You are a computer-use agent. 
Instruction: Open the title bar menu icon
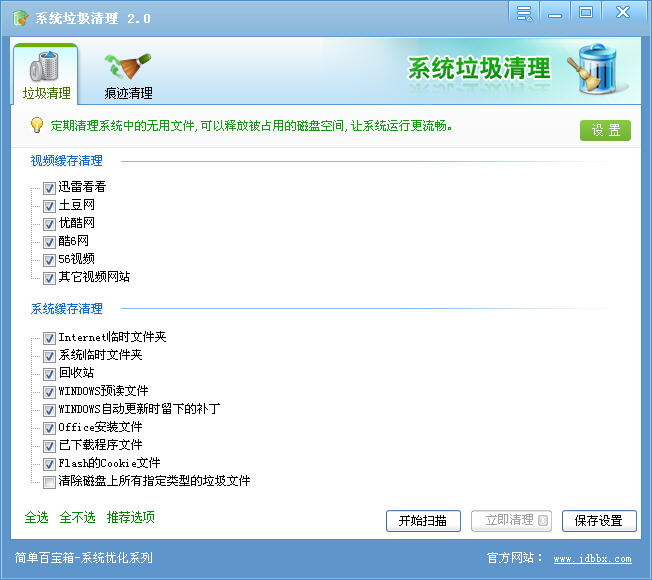(523, 13)
